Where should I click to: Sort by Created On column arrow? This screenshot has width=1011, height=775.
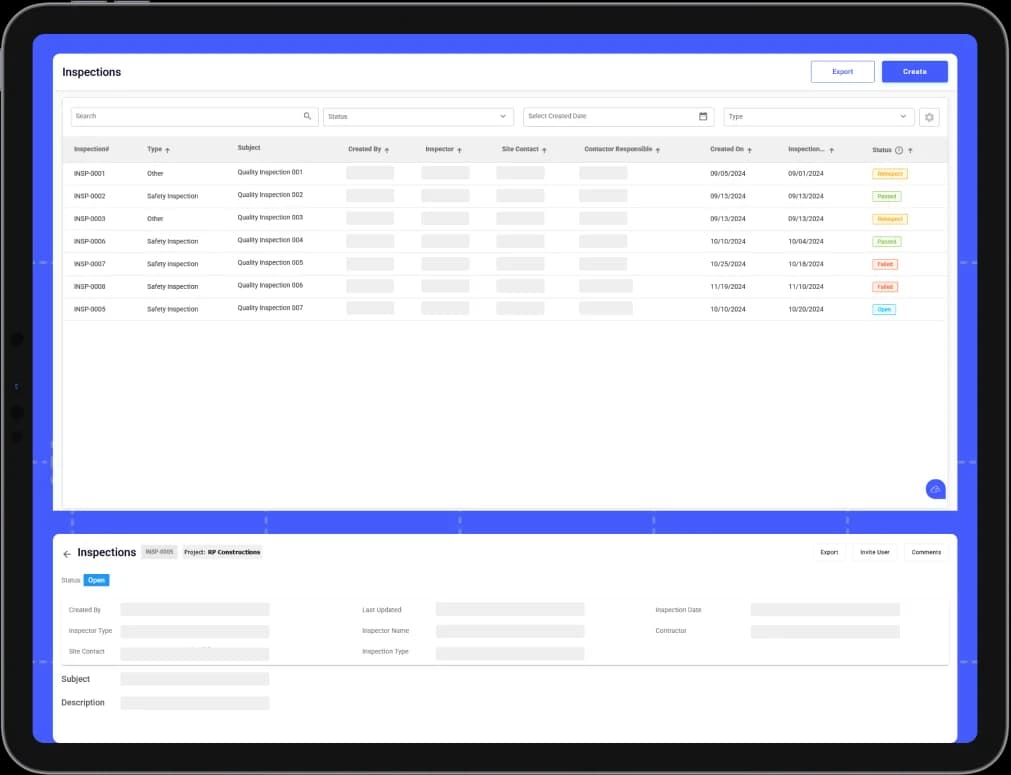coord(749,150)
